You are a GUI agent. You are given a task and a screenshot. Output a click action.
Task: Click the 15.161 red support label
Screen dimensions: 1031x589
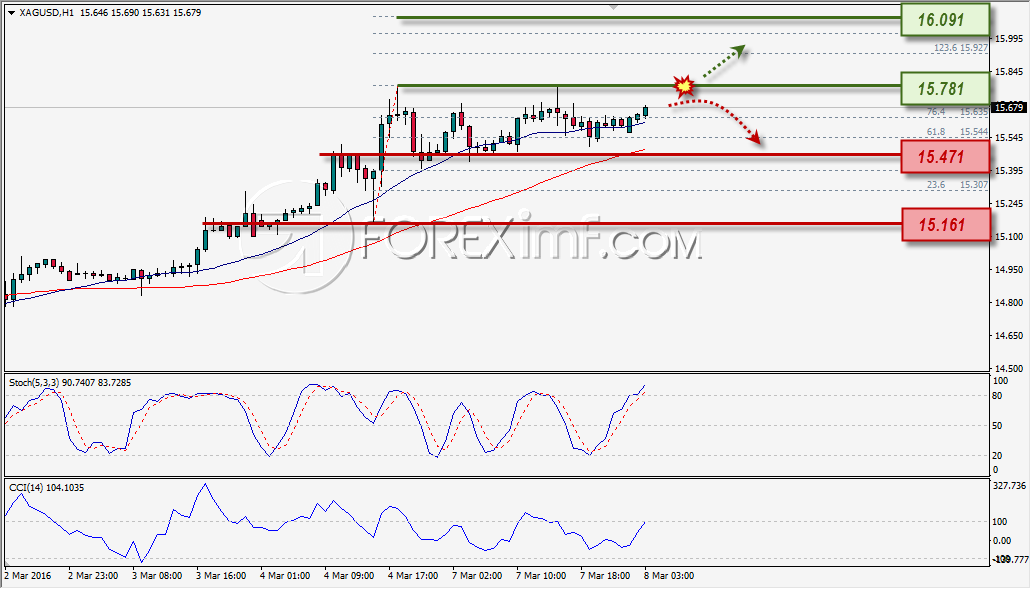pyautogui.click(x=945, y=225)
